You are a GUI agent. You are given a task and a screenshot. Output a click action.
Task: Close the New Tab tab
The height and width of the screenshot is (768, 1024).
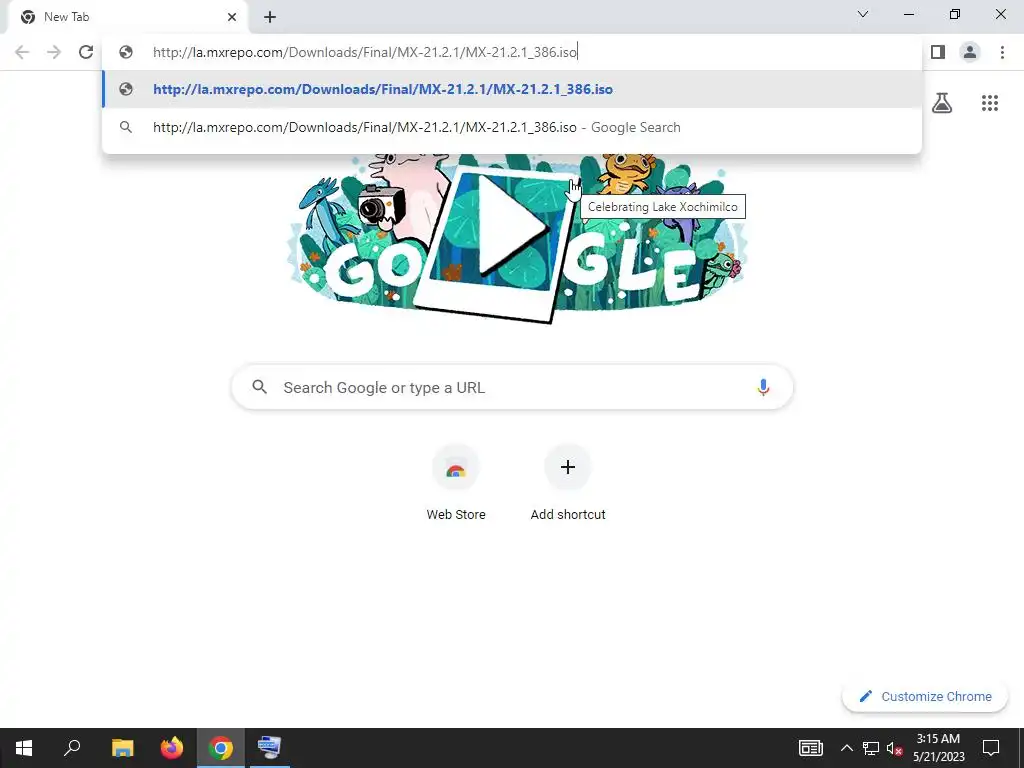click(232, 17)
